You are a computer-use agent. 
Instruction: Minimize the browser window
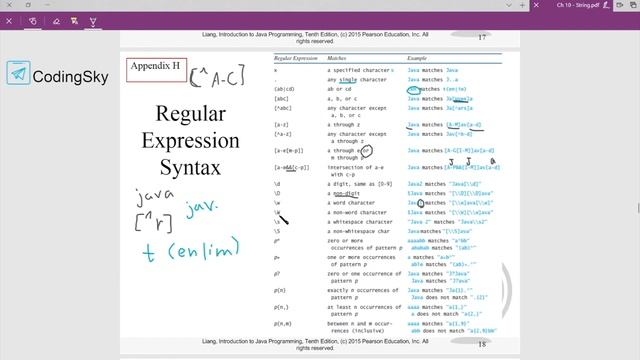47,5
